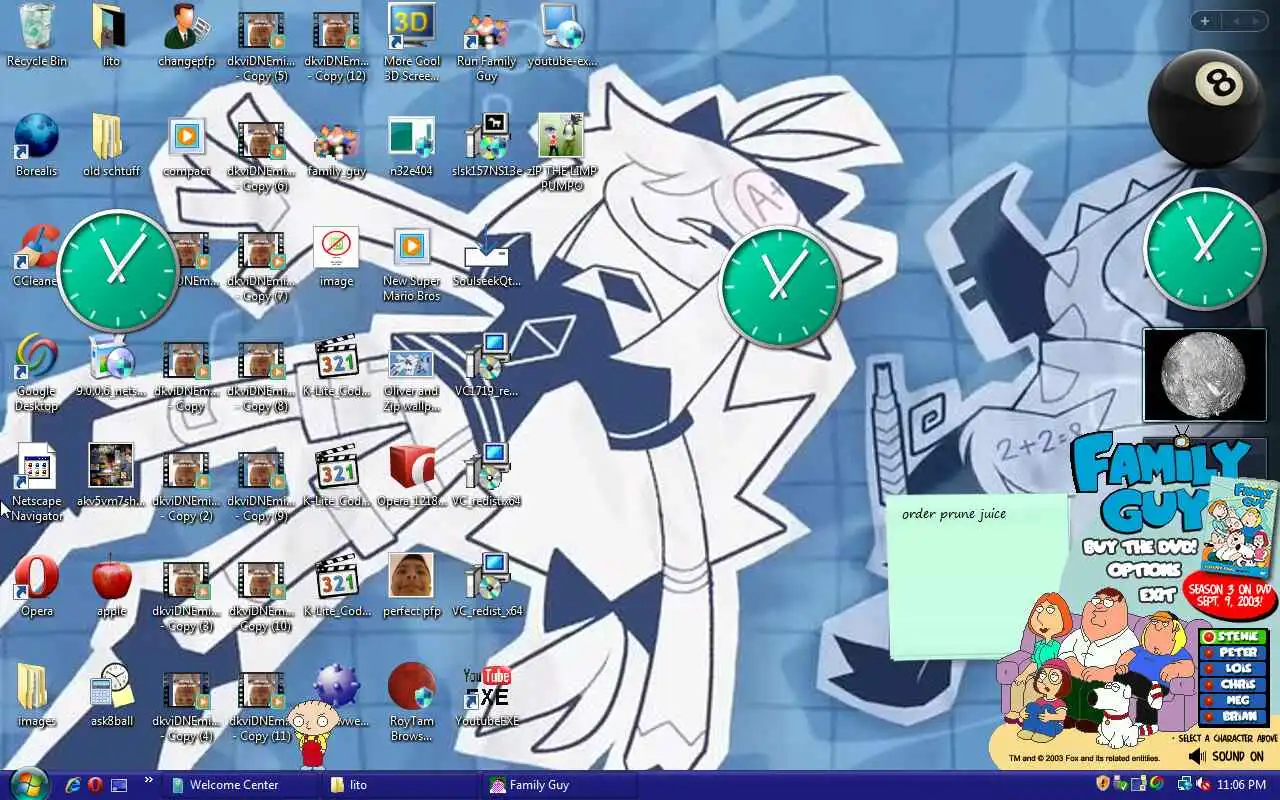Screen dimensions: 1280x800
Task: Open the Windows Start menu
Action: [x=27, y=784]
